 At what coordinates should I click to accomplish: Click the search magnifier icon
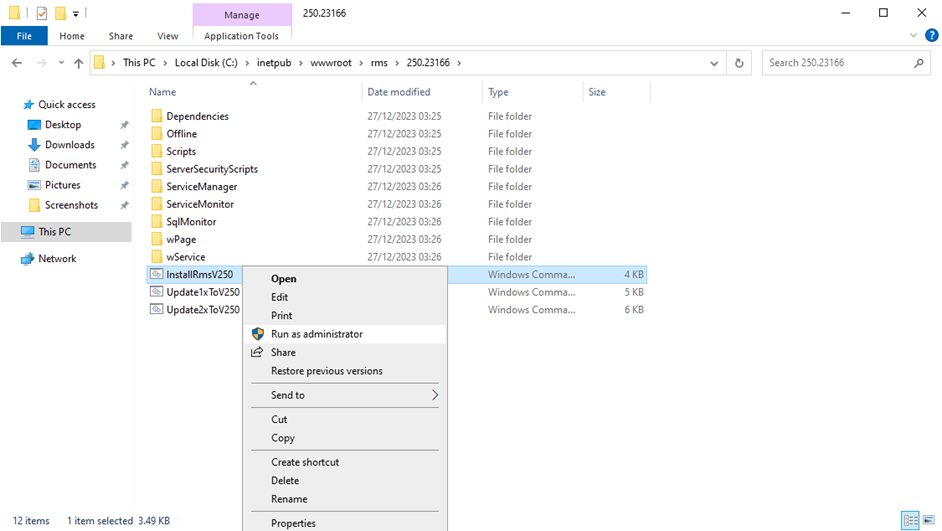pos(919,63)
